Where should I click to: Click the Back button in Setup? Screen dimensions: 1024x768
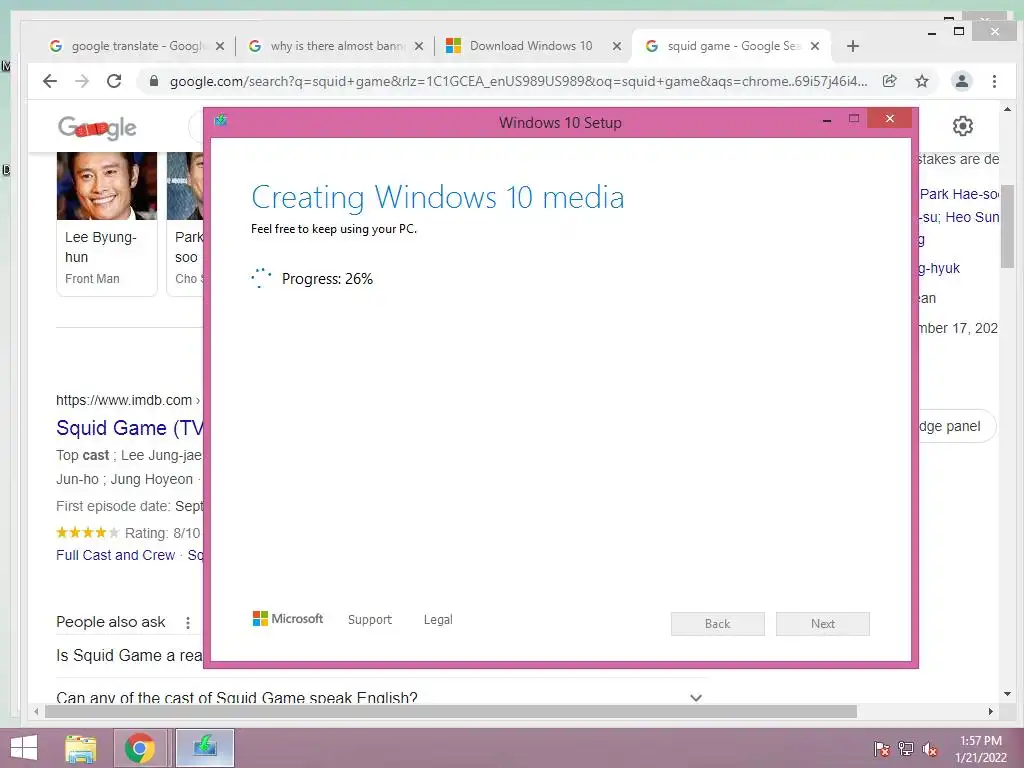click(717, 624)
